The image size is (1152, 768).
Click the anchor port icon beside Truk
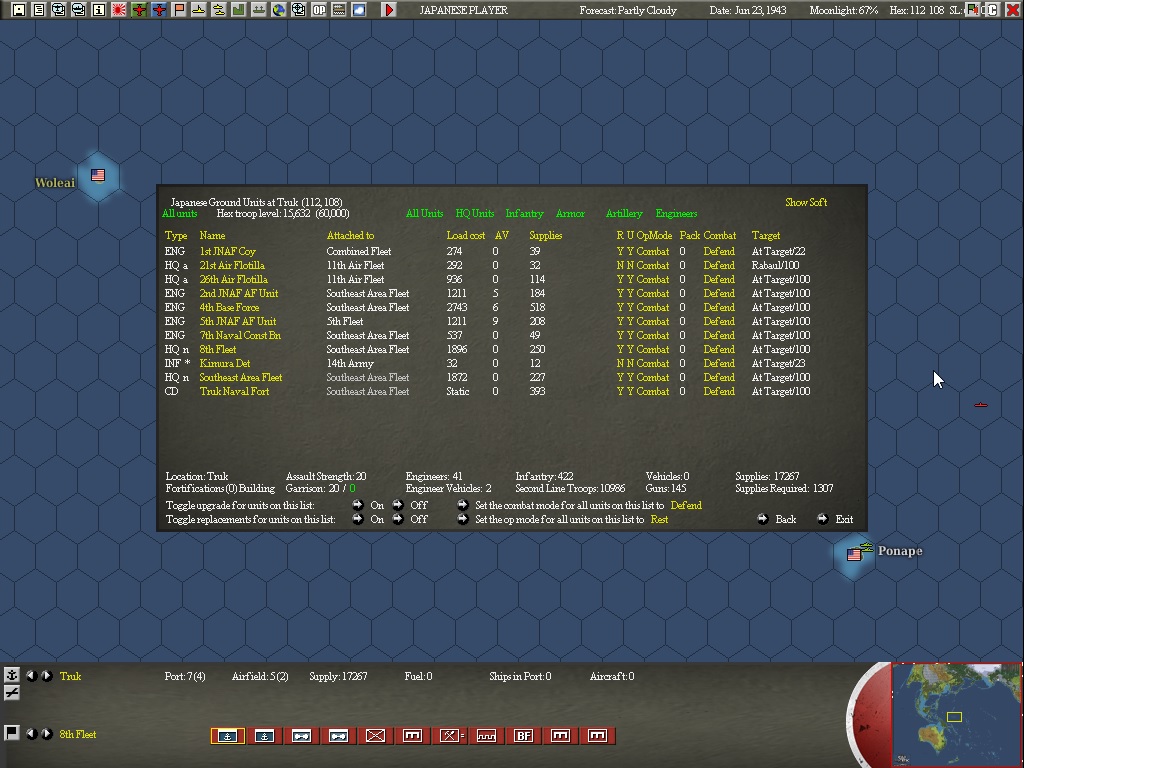[12, 675]
